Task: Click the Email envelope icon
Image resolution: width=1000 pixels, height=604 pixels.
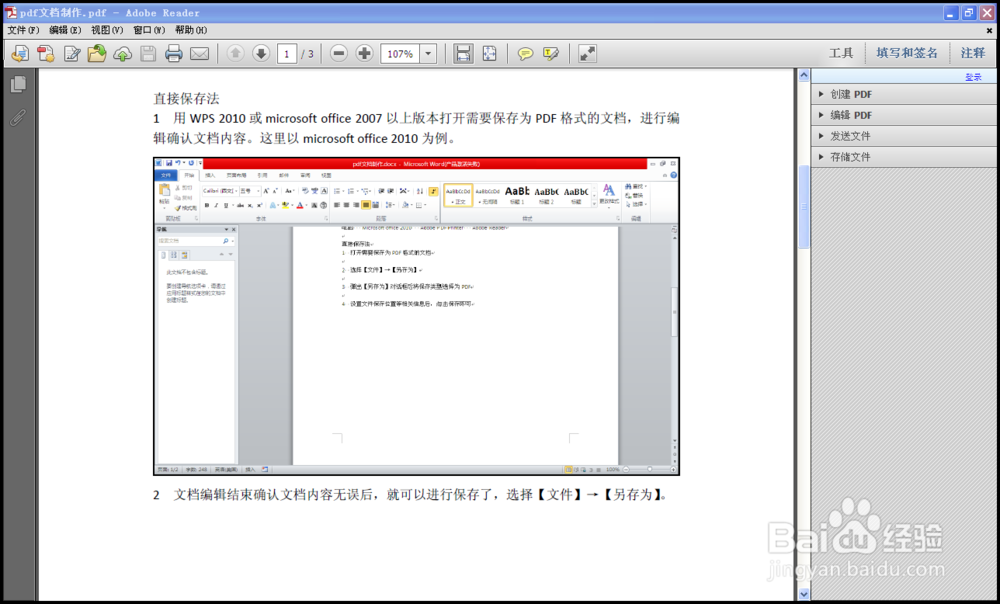Action: 200,54
